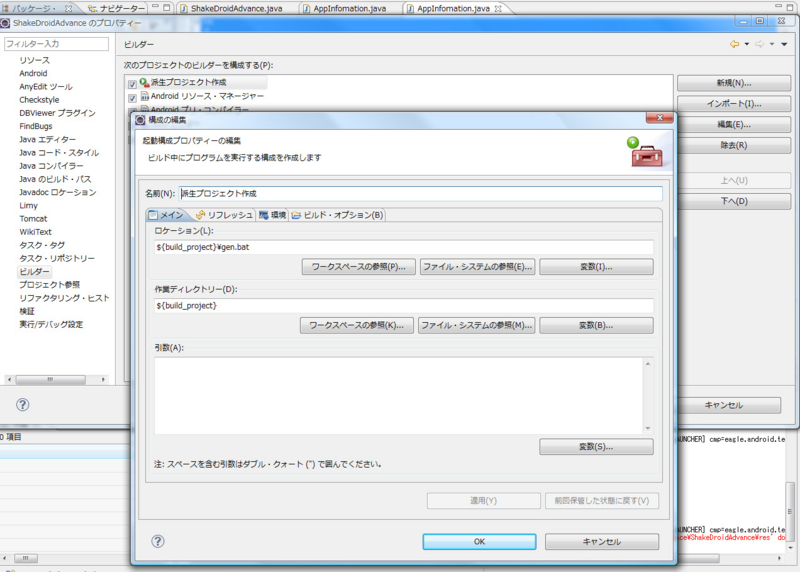Select FindBugs in properties tree
This screenshot has height=572, width=800.
36,127
